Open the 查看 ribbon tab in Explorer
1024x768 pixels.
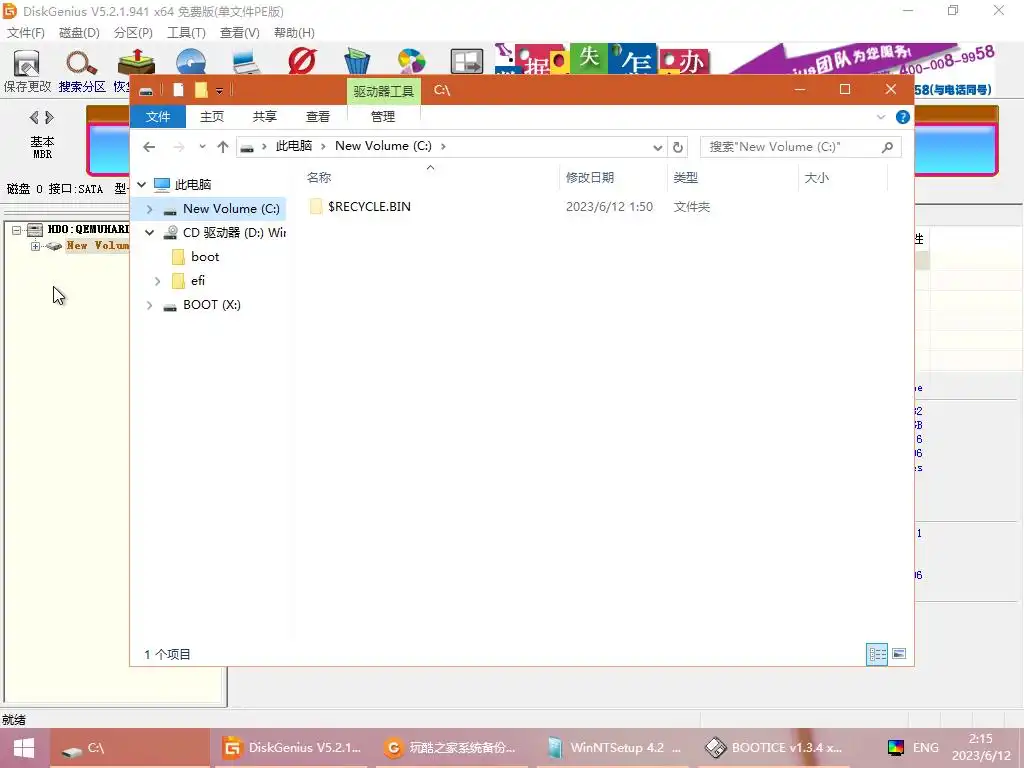pos(318,117)
